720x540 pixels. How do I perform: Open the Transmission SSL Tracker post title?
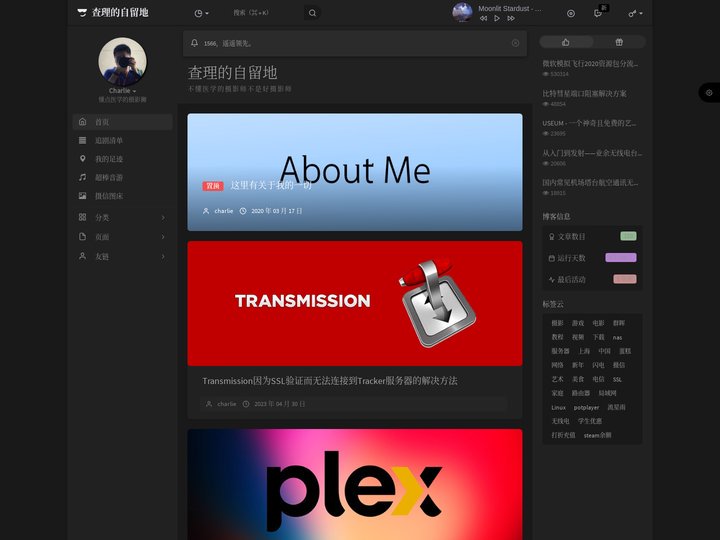(x=330, y=381)
